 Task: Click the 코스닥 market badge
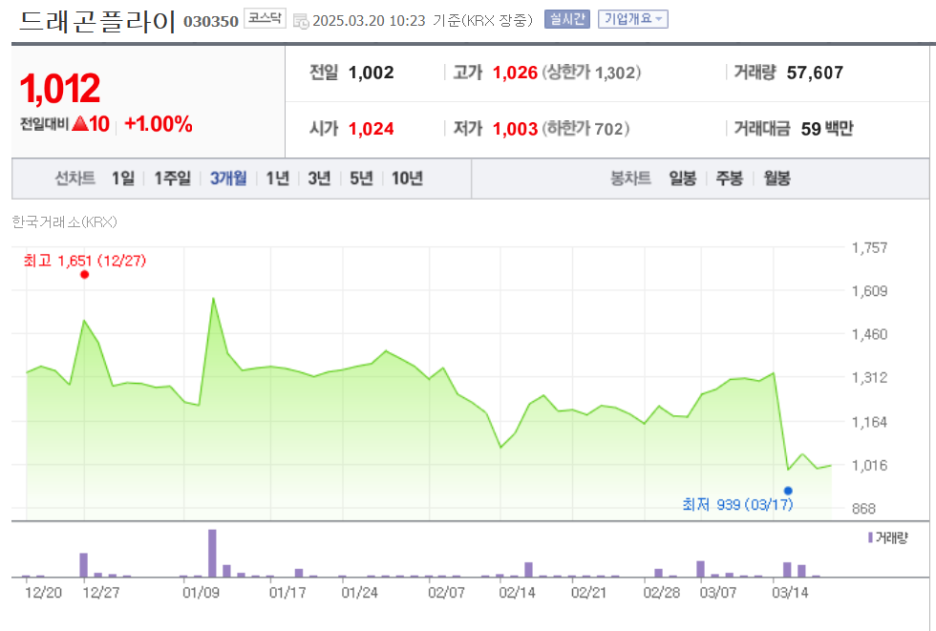264,19
